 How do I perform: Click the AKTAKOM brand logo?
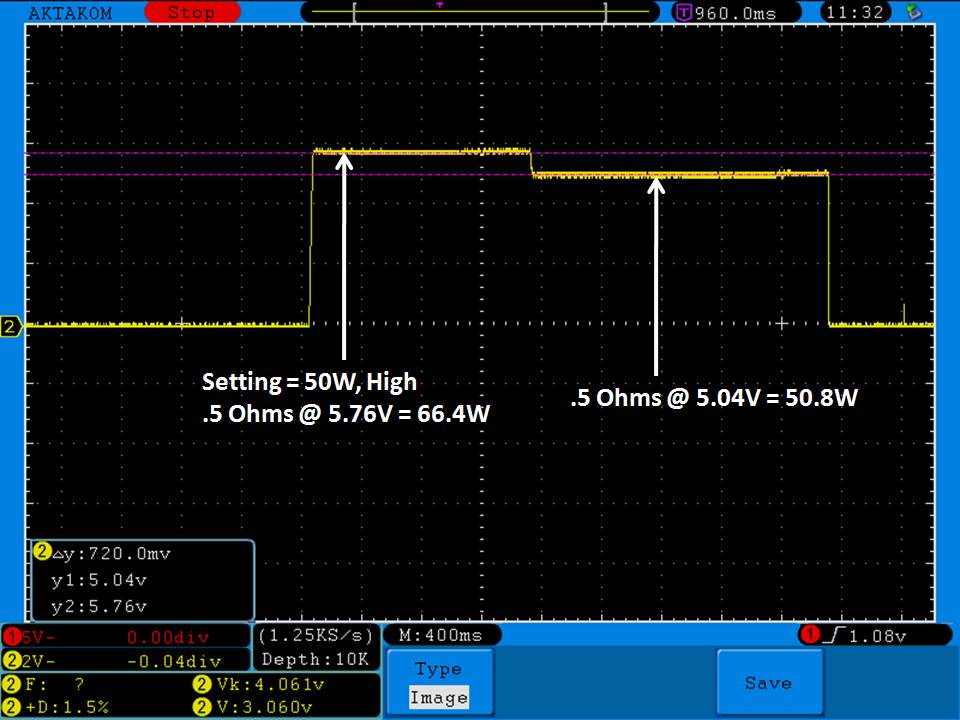pos(70,13)
